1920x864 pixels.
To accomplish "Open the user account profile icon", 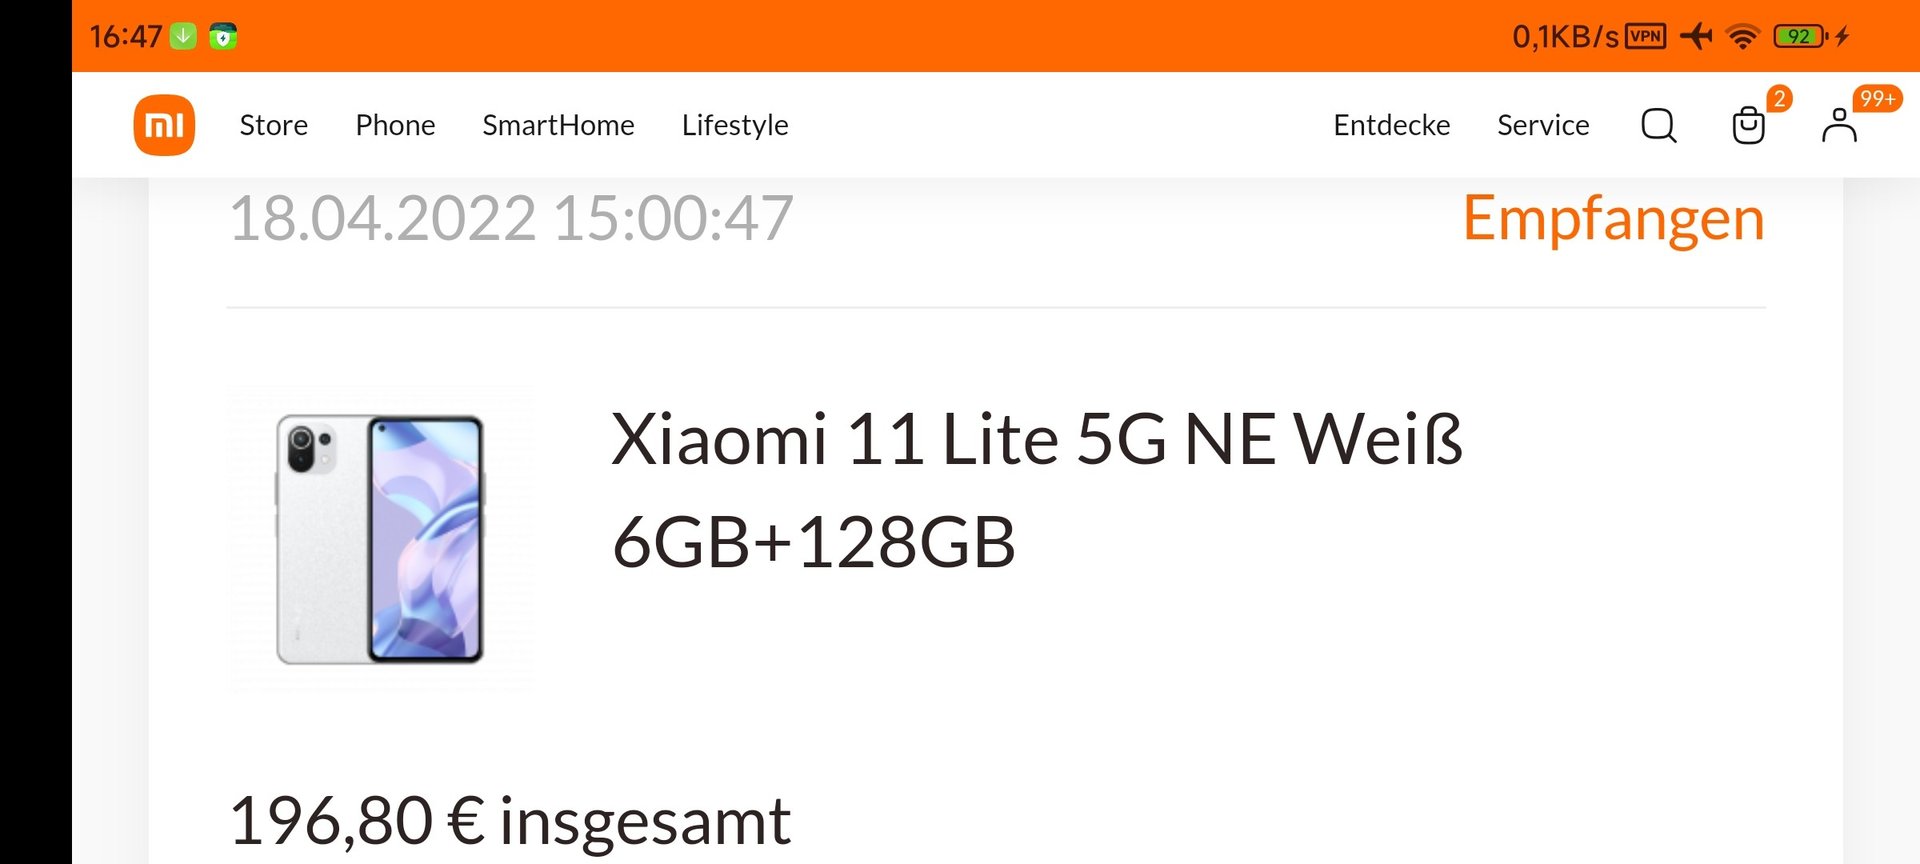I will pos(1839,125).
